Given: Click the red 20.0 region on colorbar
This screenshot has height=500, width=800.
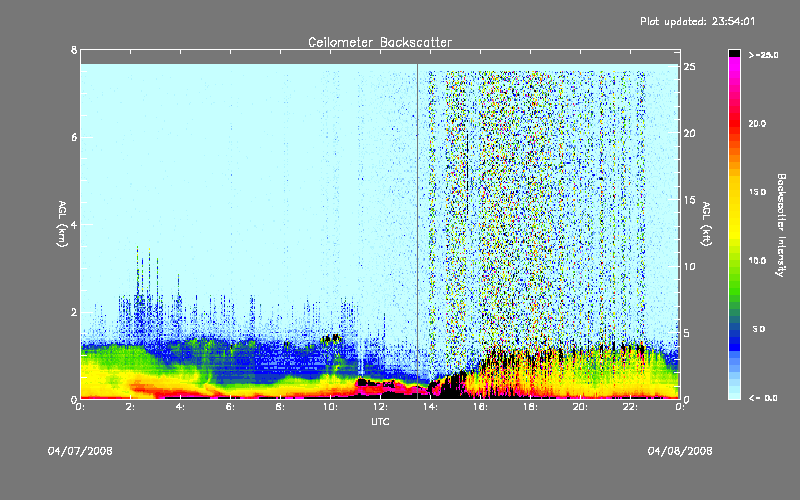Looking at the screenshot, I should (x=734, y=123).
